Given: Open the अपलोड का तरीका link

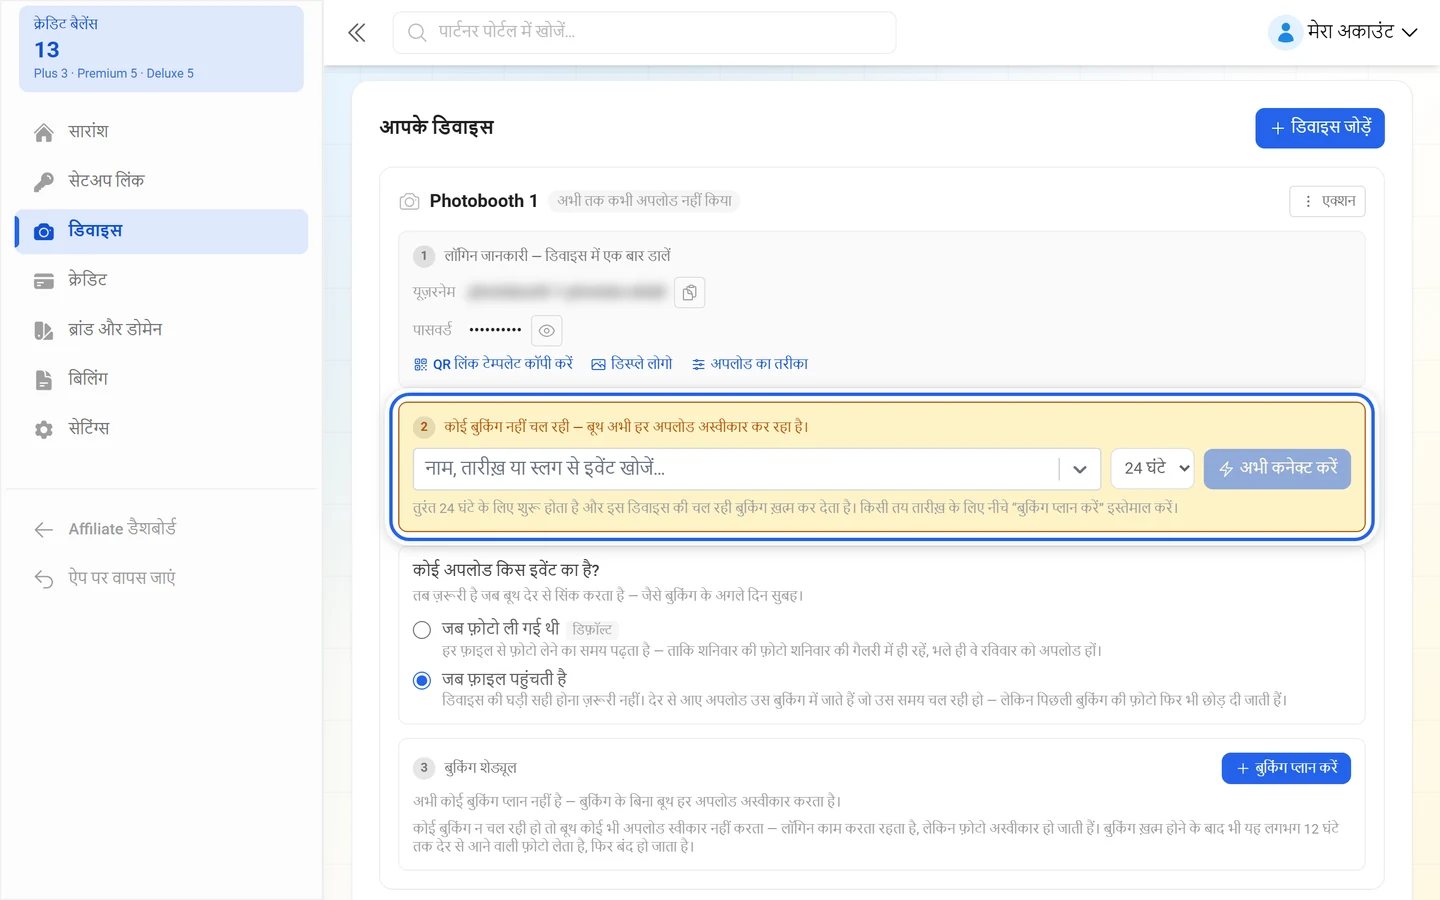Looking at the screenshot, I should (x=750, y=364).
